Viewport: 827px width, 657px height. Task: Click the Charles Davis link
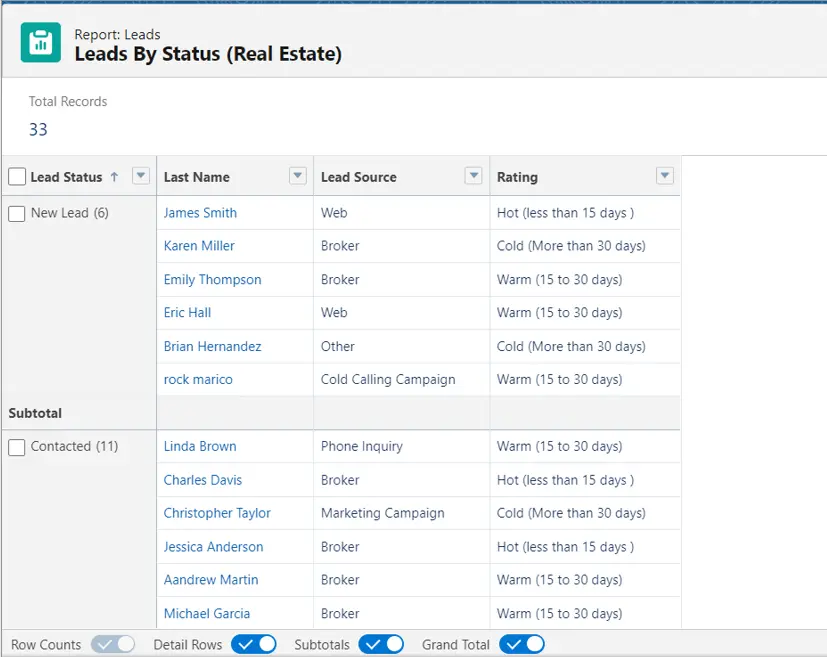point(203,480)
